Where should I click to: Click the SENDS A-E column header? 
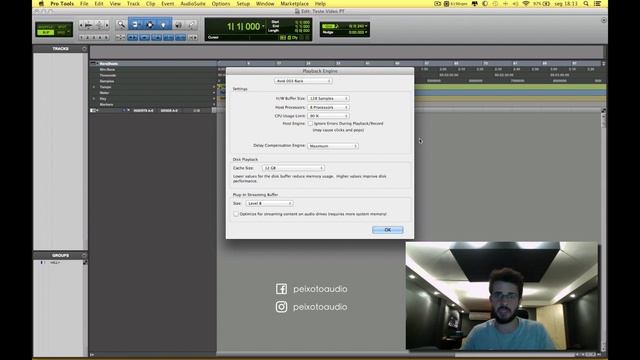169,111
